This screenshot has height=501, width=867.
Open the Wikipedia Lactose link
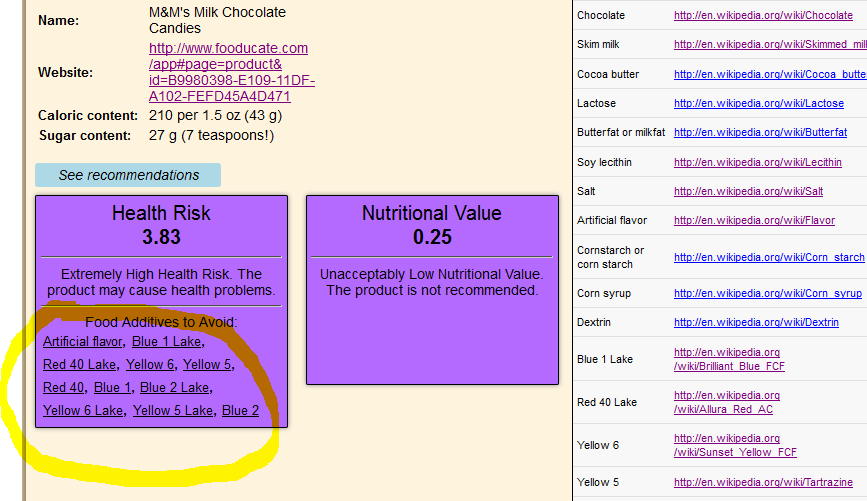coord(759,103)
